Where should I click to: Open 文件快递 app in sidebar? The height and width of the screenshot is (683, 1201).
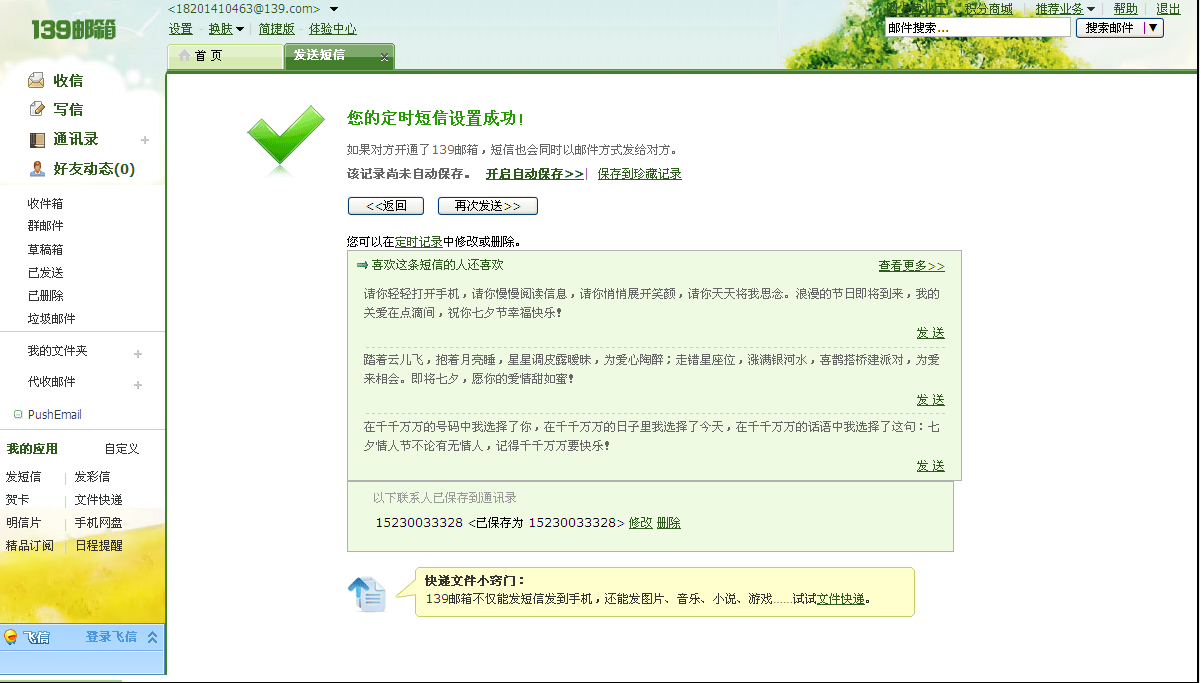[99, 500]
